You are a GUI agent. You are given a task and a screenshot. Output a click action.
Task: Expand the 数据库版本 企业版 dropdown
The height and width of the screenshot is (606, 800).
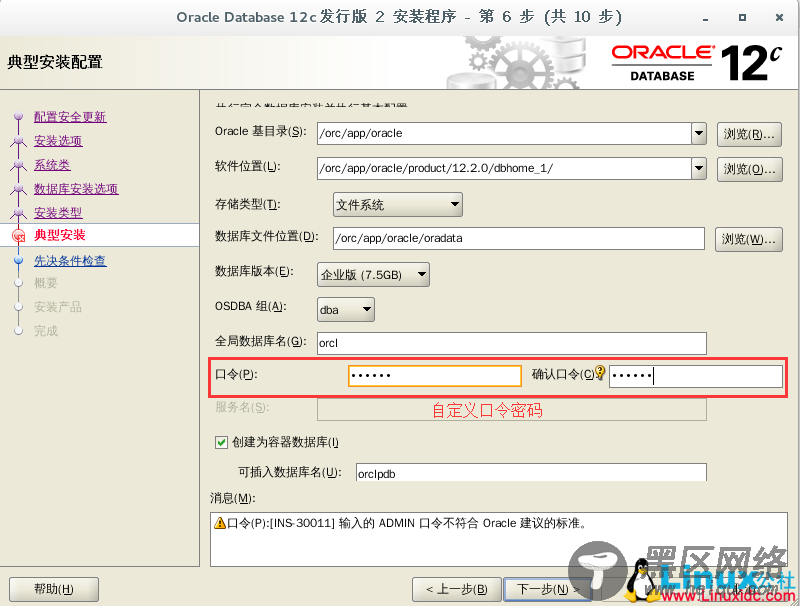(x=373, y=275)
